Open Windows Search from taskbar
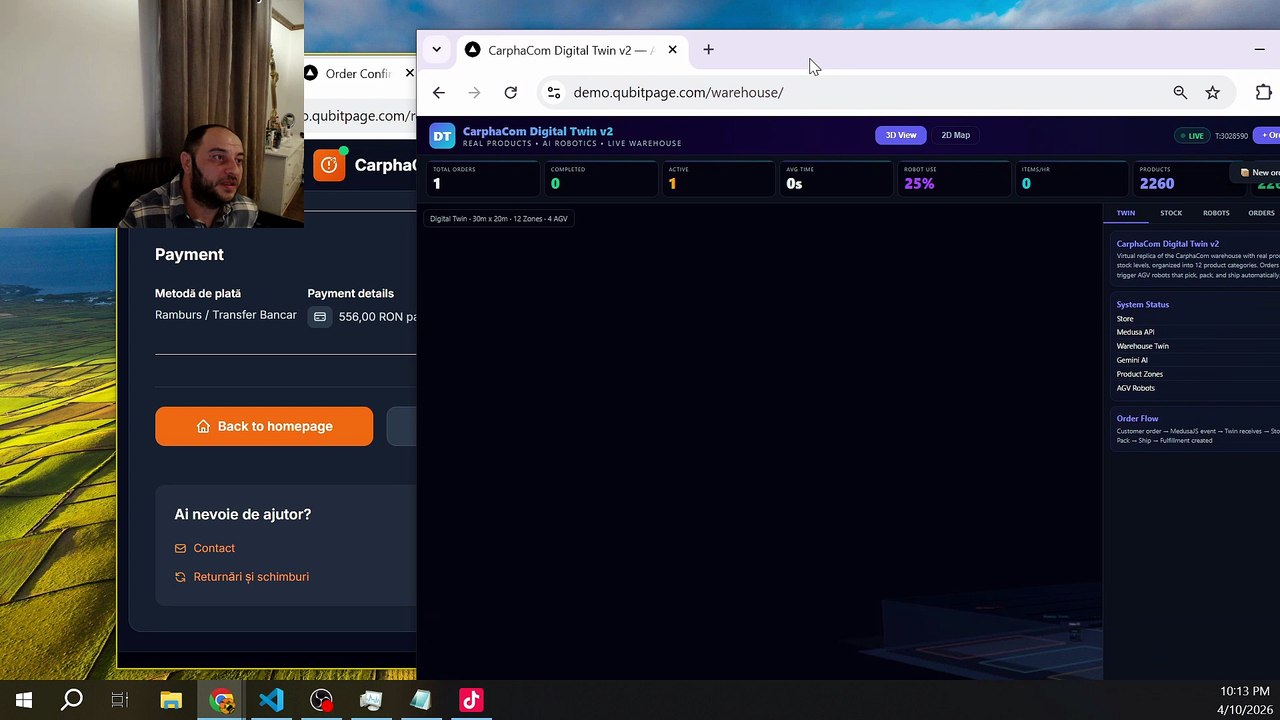 pyautogui.click(x=72, y=700)
